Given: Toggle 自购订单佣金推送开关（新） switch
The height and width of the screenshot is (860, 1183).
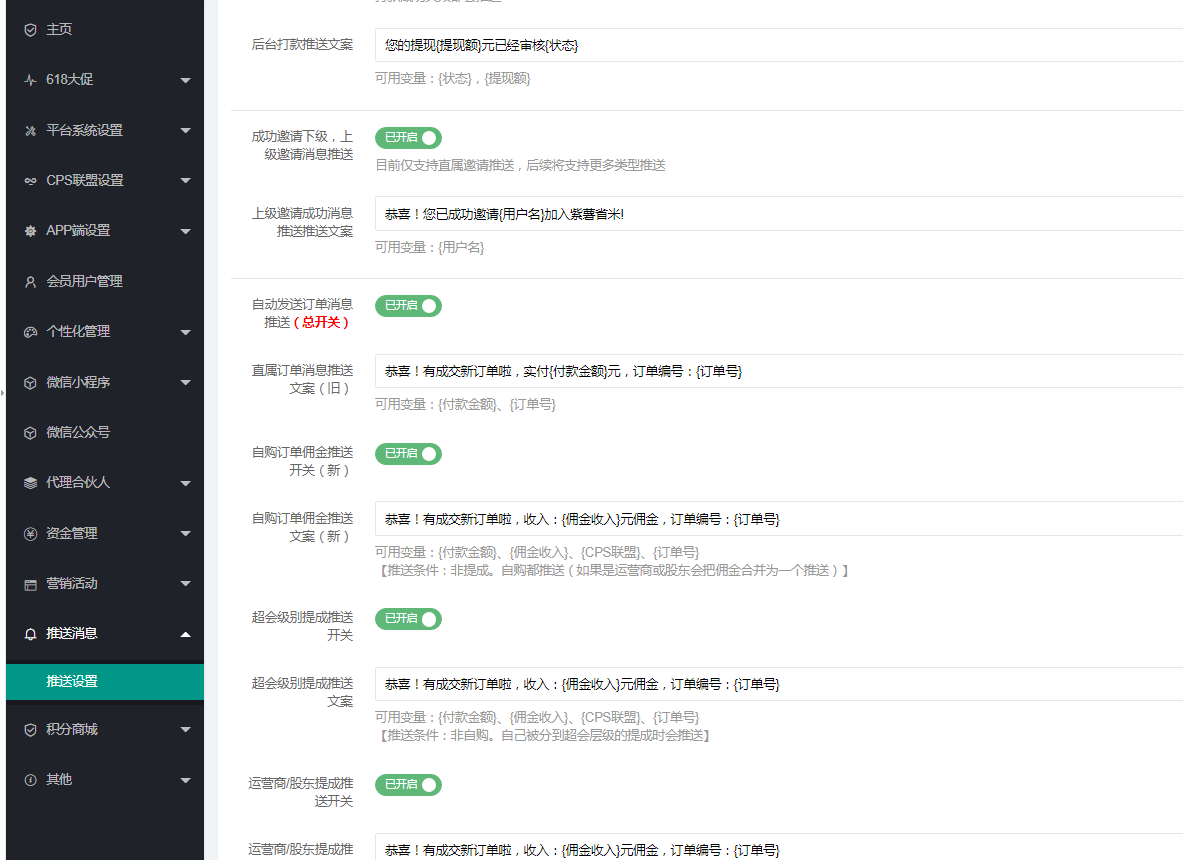Looking at the screenshot, I should (408, 453).
